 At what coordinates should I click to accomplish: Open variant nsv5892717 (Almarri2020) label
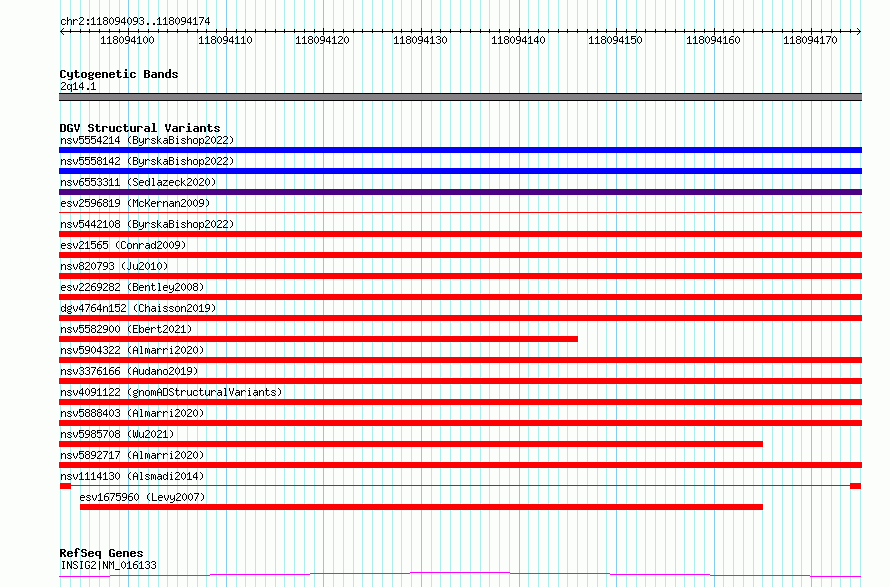(x=132, y=455)
